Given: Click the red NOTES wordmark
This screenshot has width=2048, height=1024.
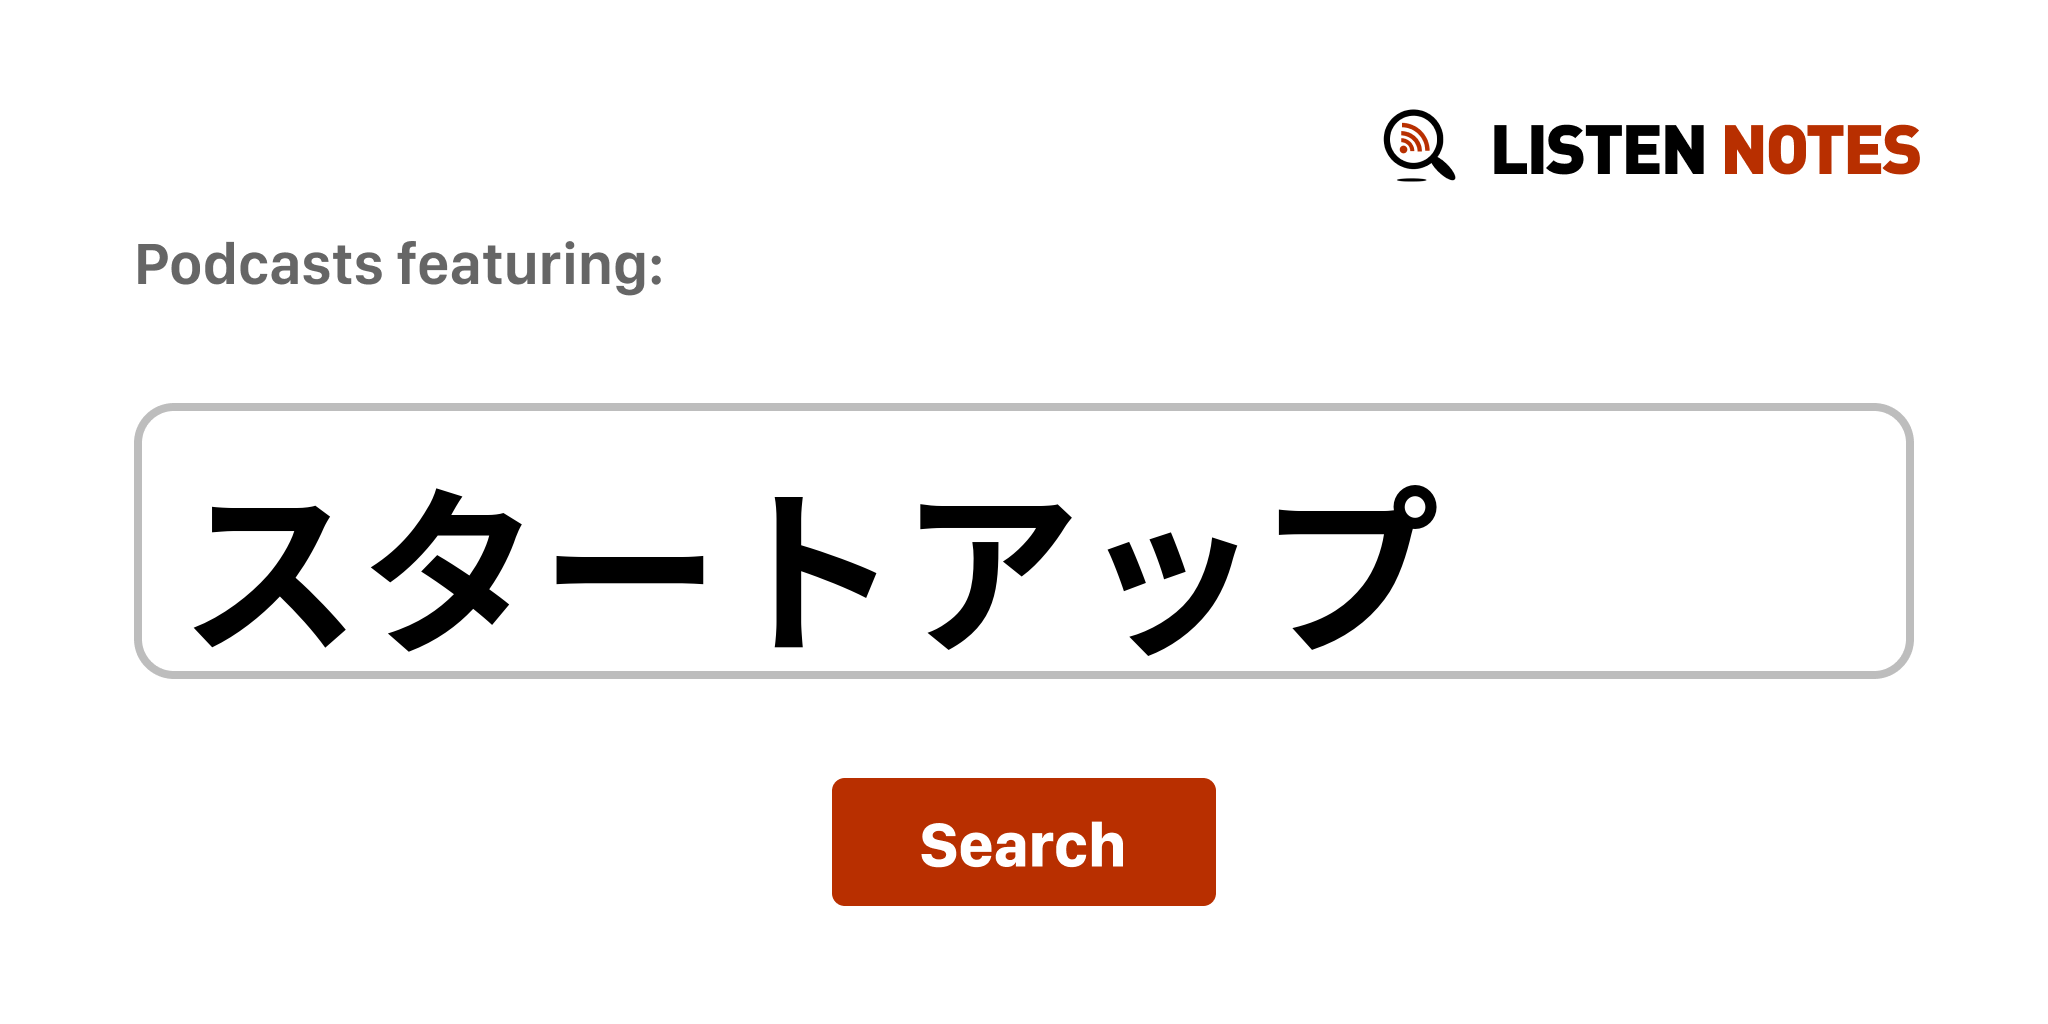Looking at the screenshot, I should (x=1821, y=150).
